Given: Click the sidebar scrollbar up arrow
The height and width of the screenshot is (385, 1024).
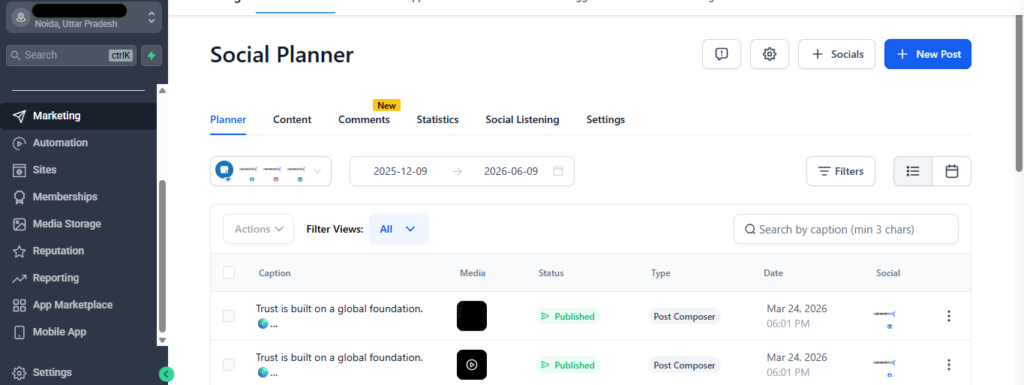Looking at the screenshot, I should pyautogui.click(x=163, y=90).
